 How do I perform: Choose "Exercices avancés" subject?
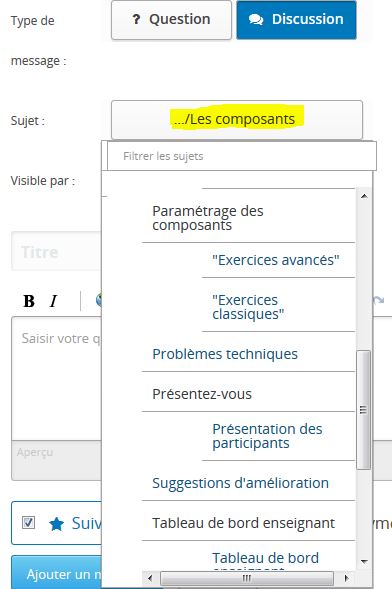(276, 260)
